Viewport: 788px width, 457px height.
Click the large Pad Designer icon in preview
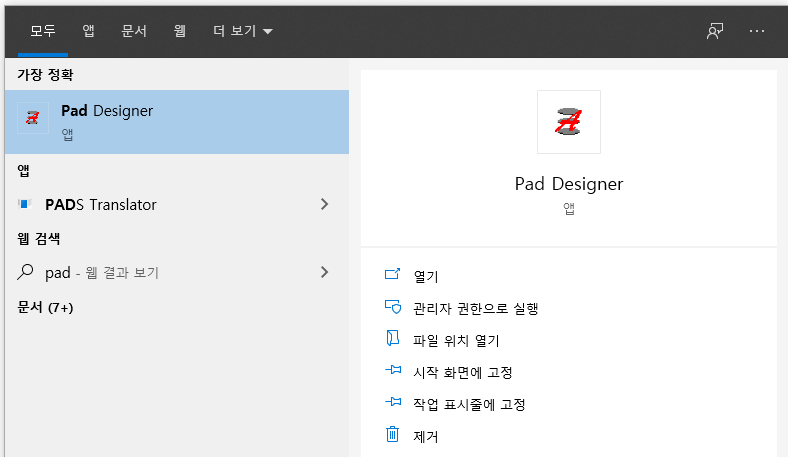point(569,122)
